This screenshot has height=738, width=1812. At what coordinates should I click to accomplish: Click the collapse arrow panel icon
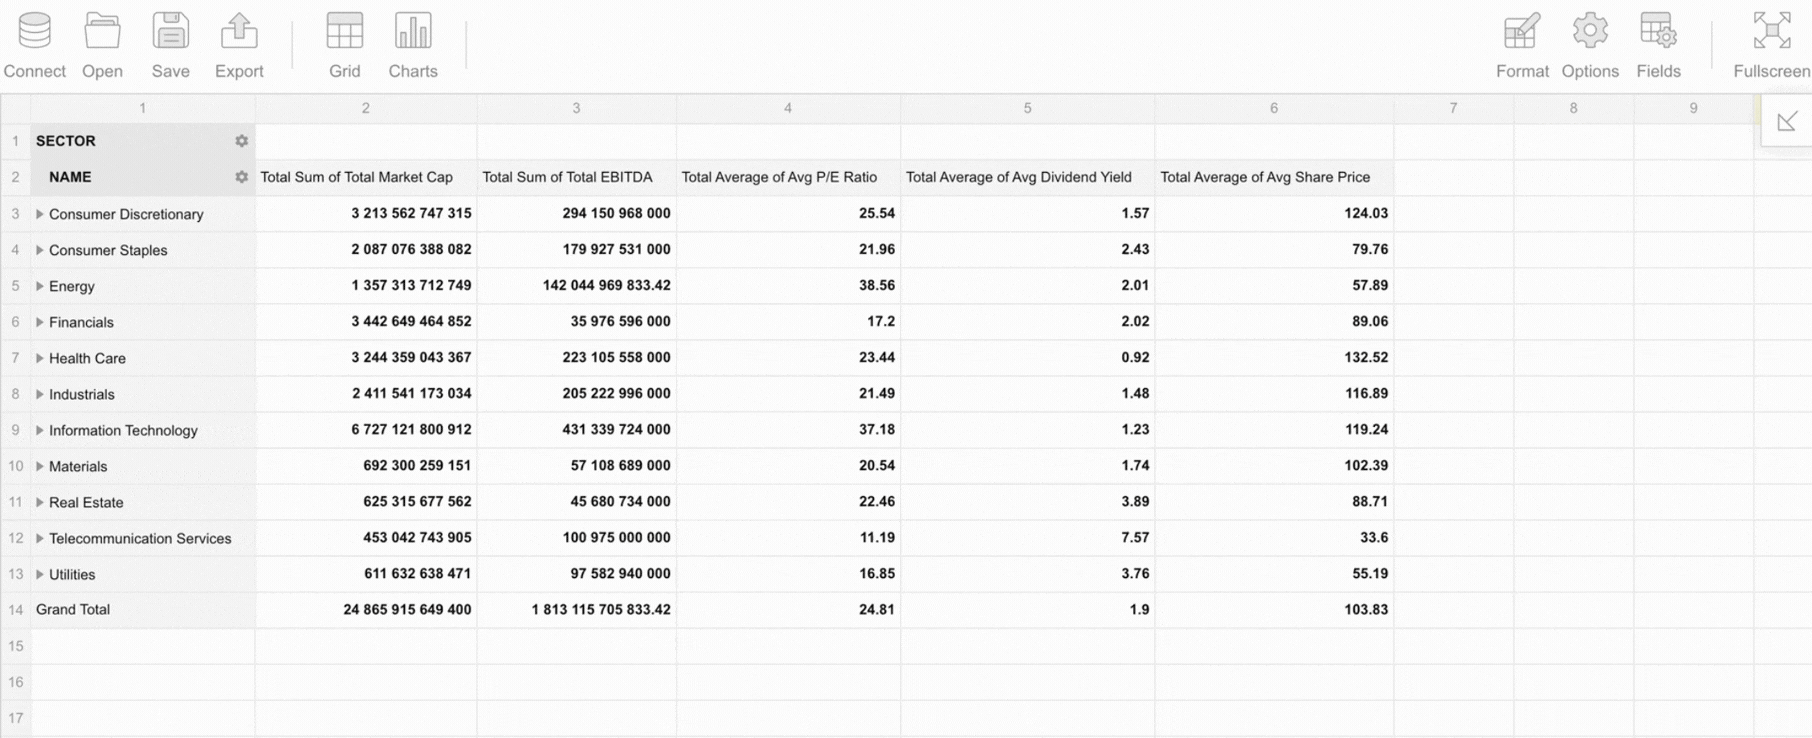click(x=1787, y=122)
